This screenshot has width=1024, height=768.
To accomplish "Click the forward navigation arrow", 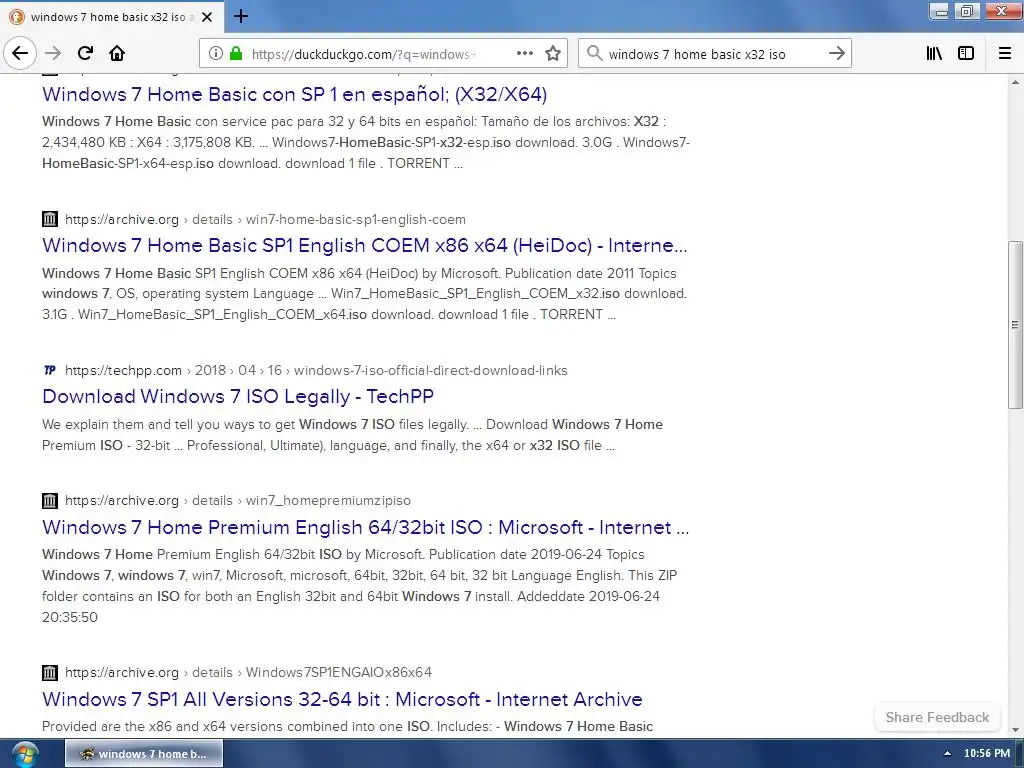I will [54, 53].
